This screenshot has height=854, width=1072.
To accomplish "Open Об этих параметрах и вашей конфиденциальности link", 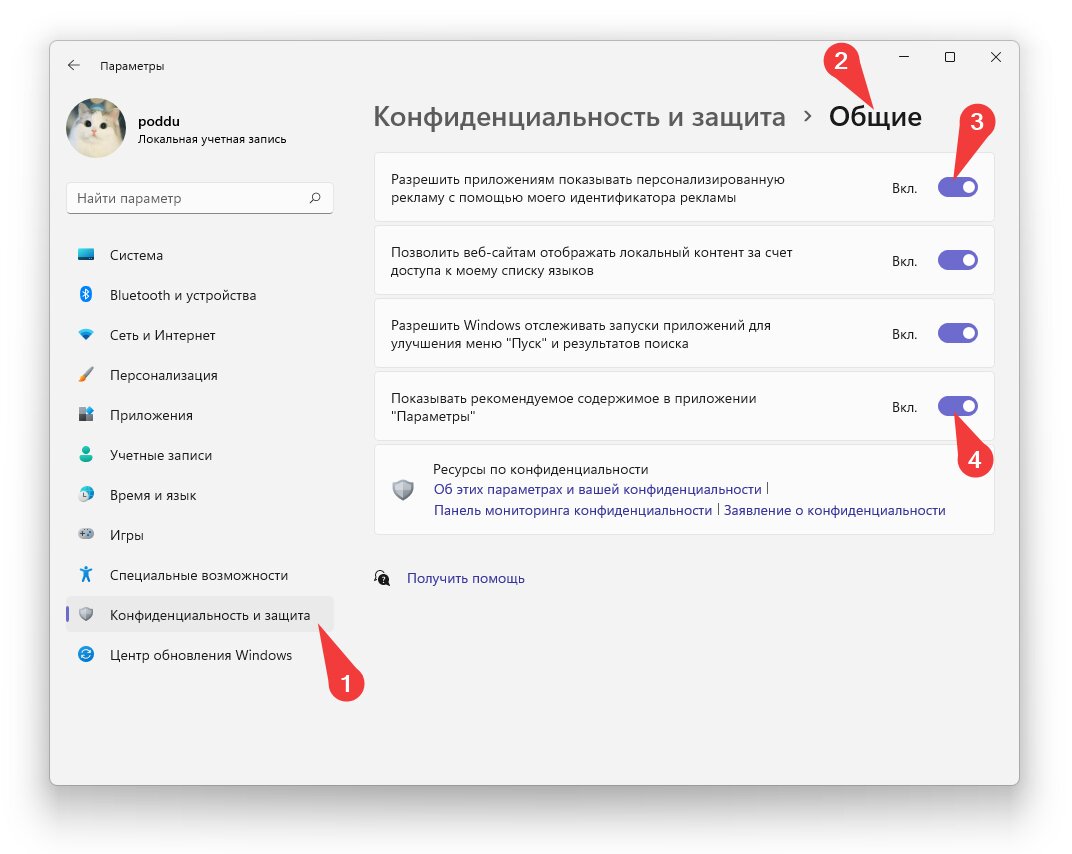I will [598, 490].
